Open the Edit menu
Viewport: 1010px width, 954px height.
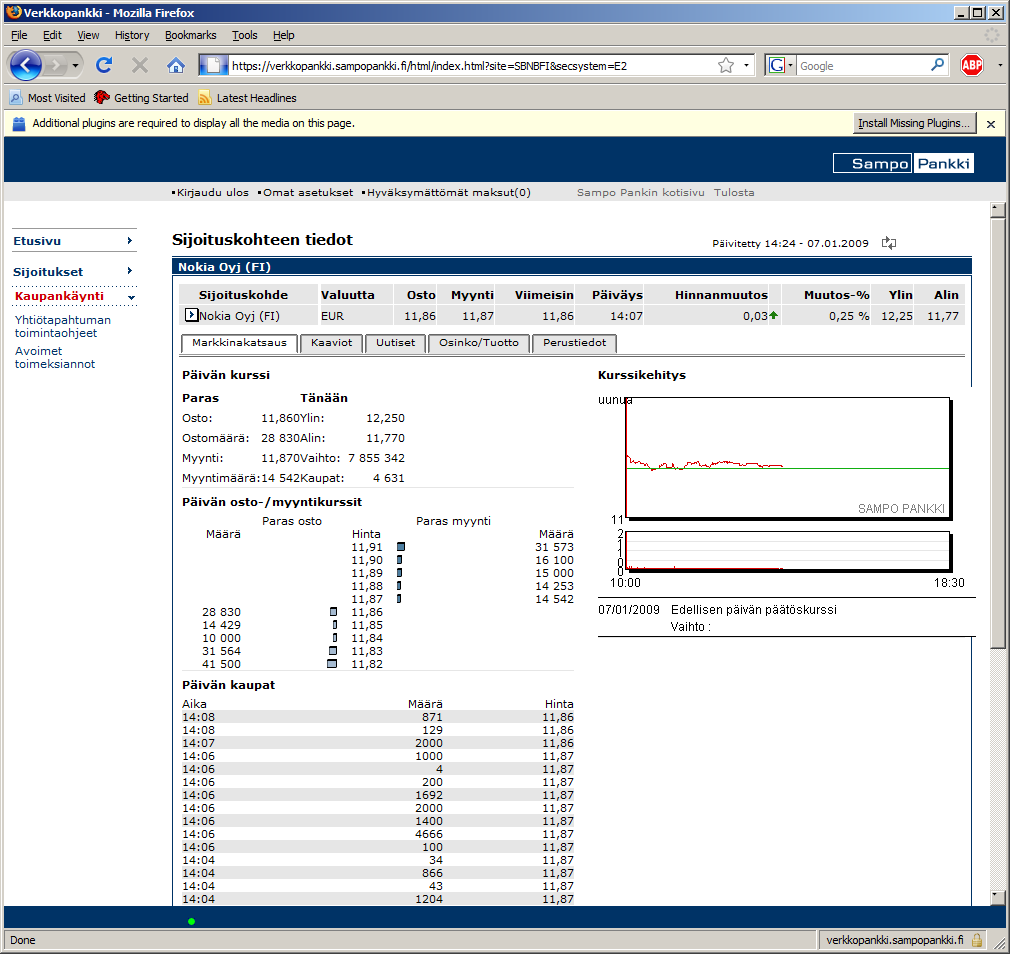coord(52,35)
